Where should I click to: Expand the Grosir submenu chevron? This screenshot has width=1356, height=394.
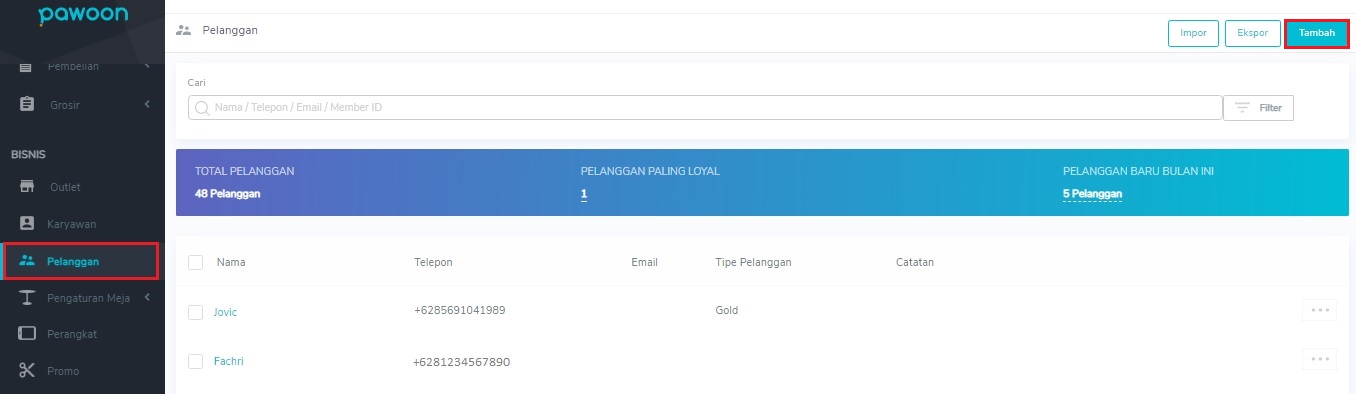coord(147,104)
